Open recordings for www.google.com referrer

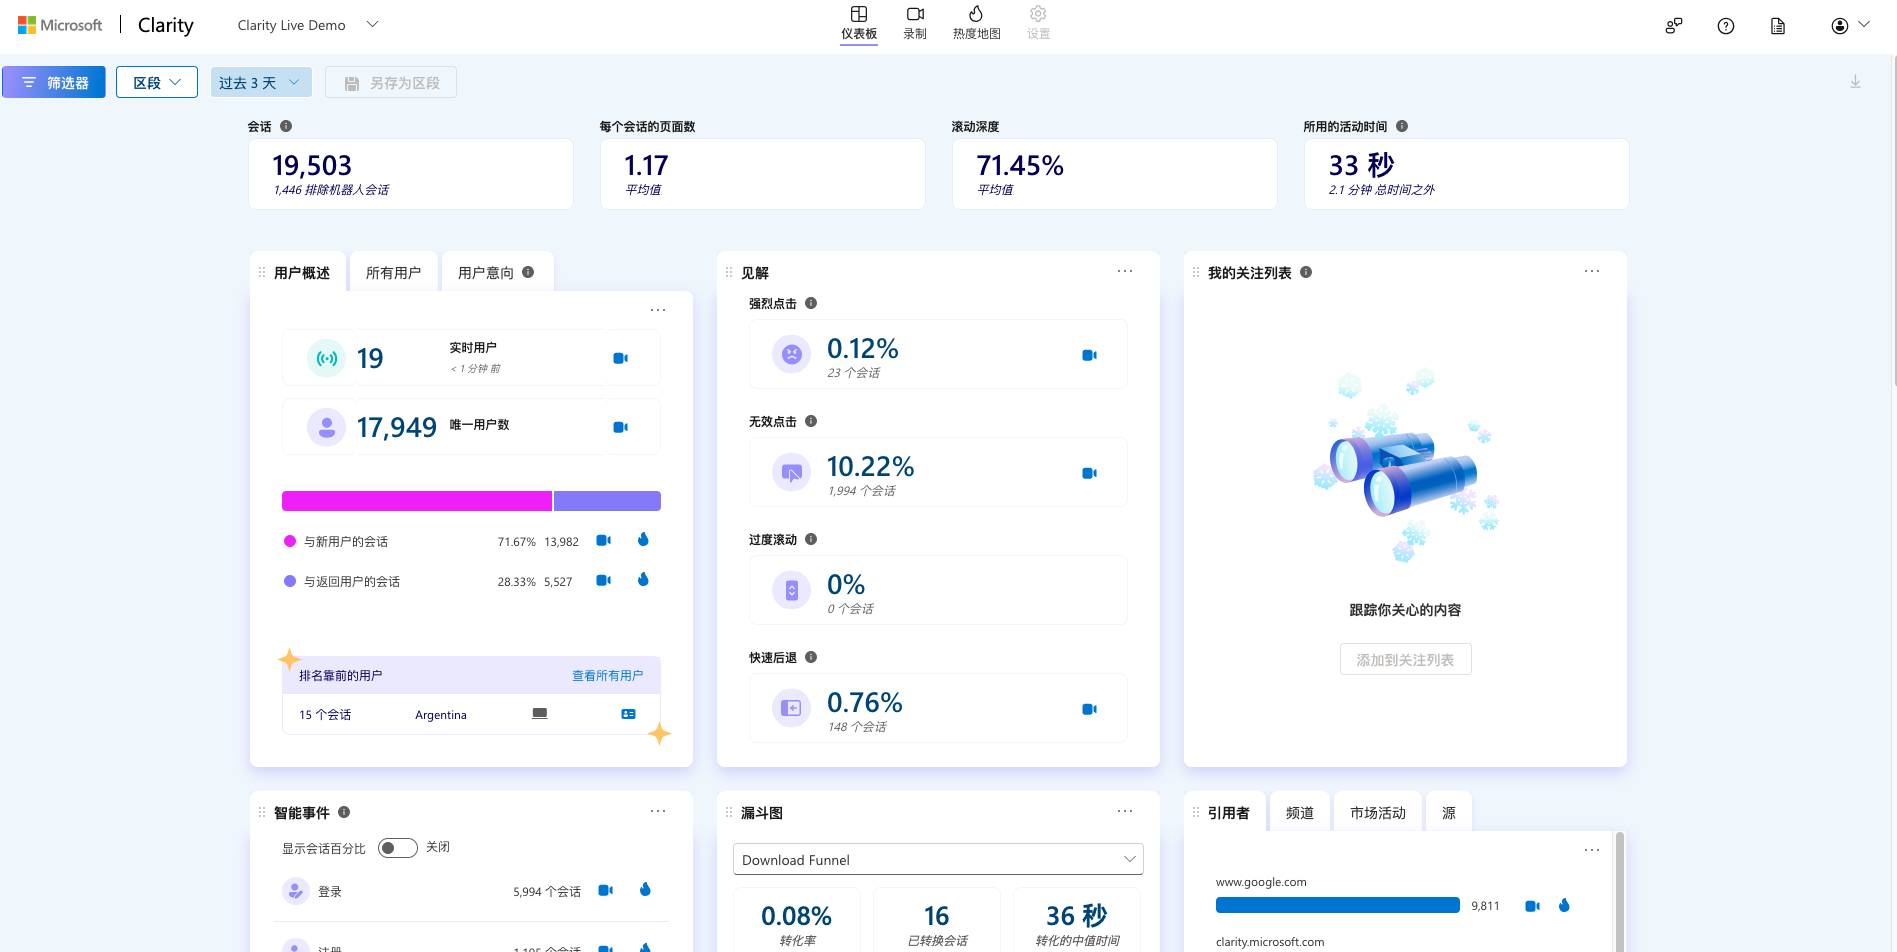(1531, 906)
